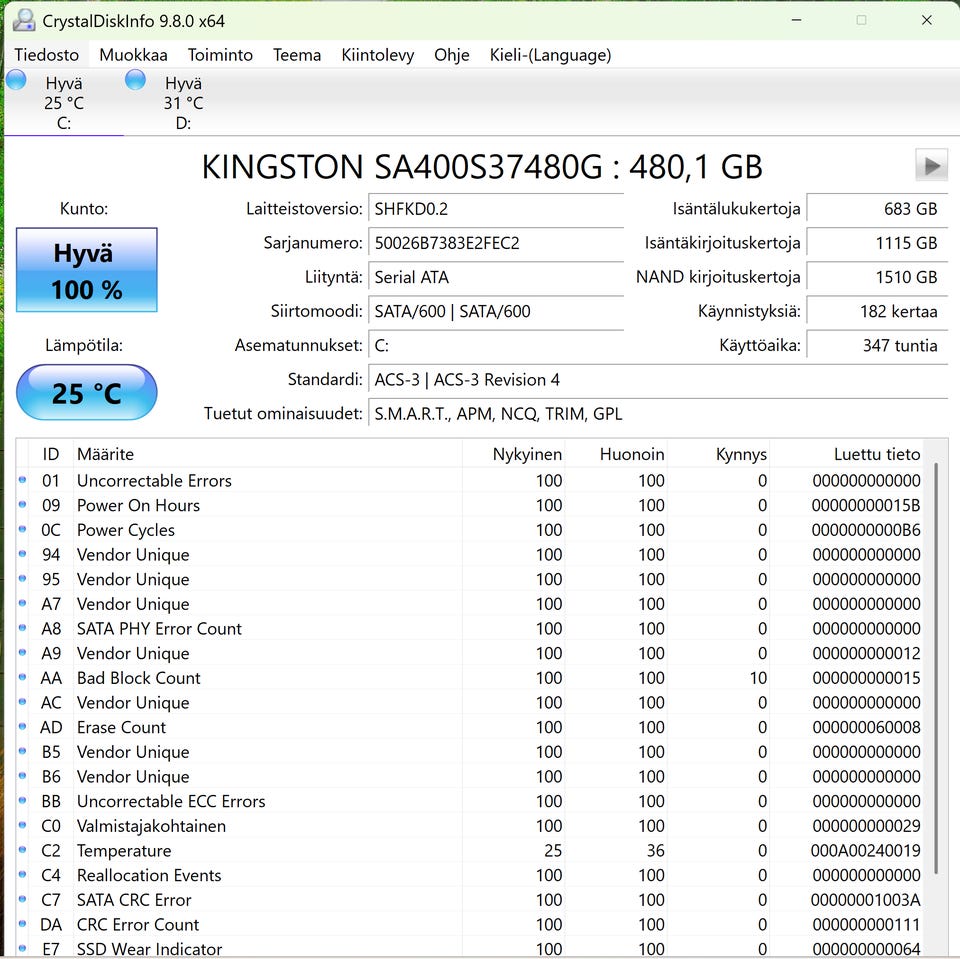Image resolution: width=960 pixels, height=959 pixels.
Task: Select the C: drive status orb
Action: [17, 81]
